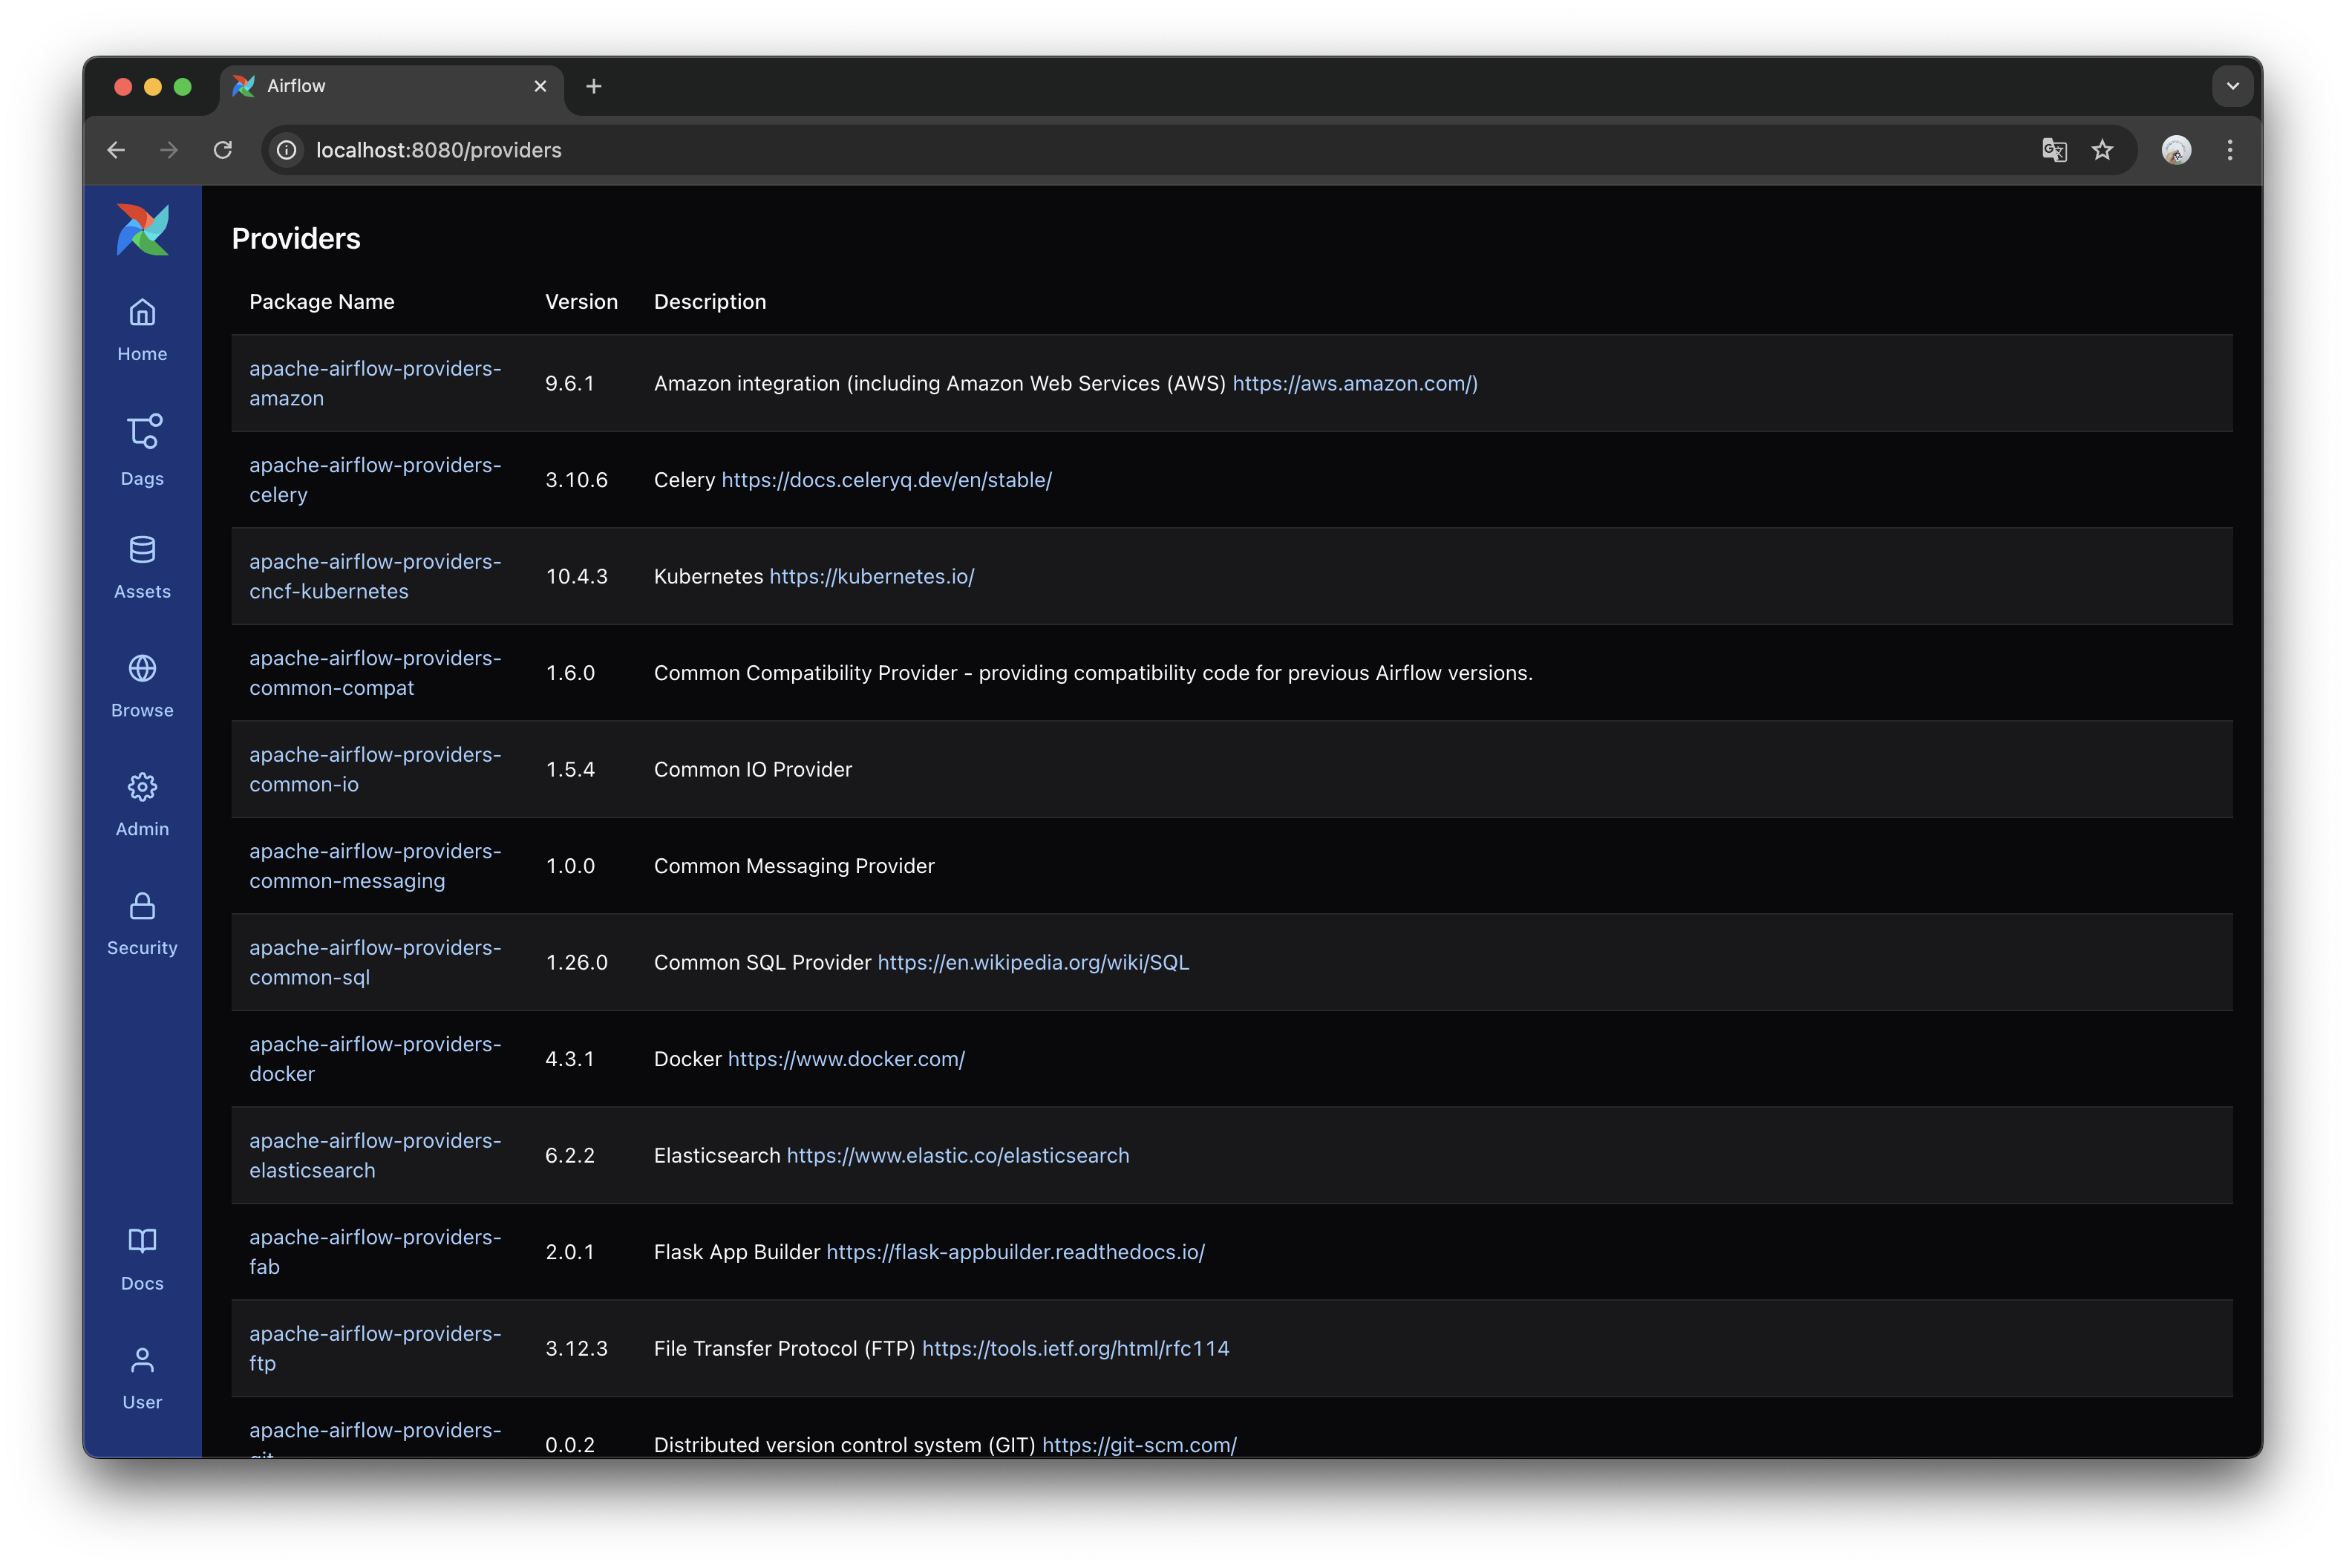
Task: Open apache-airflow-providers-celery package link
Action: point(375,480)
